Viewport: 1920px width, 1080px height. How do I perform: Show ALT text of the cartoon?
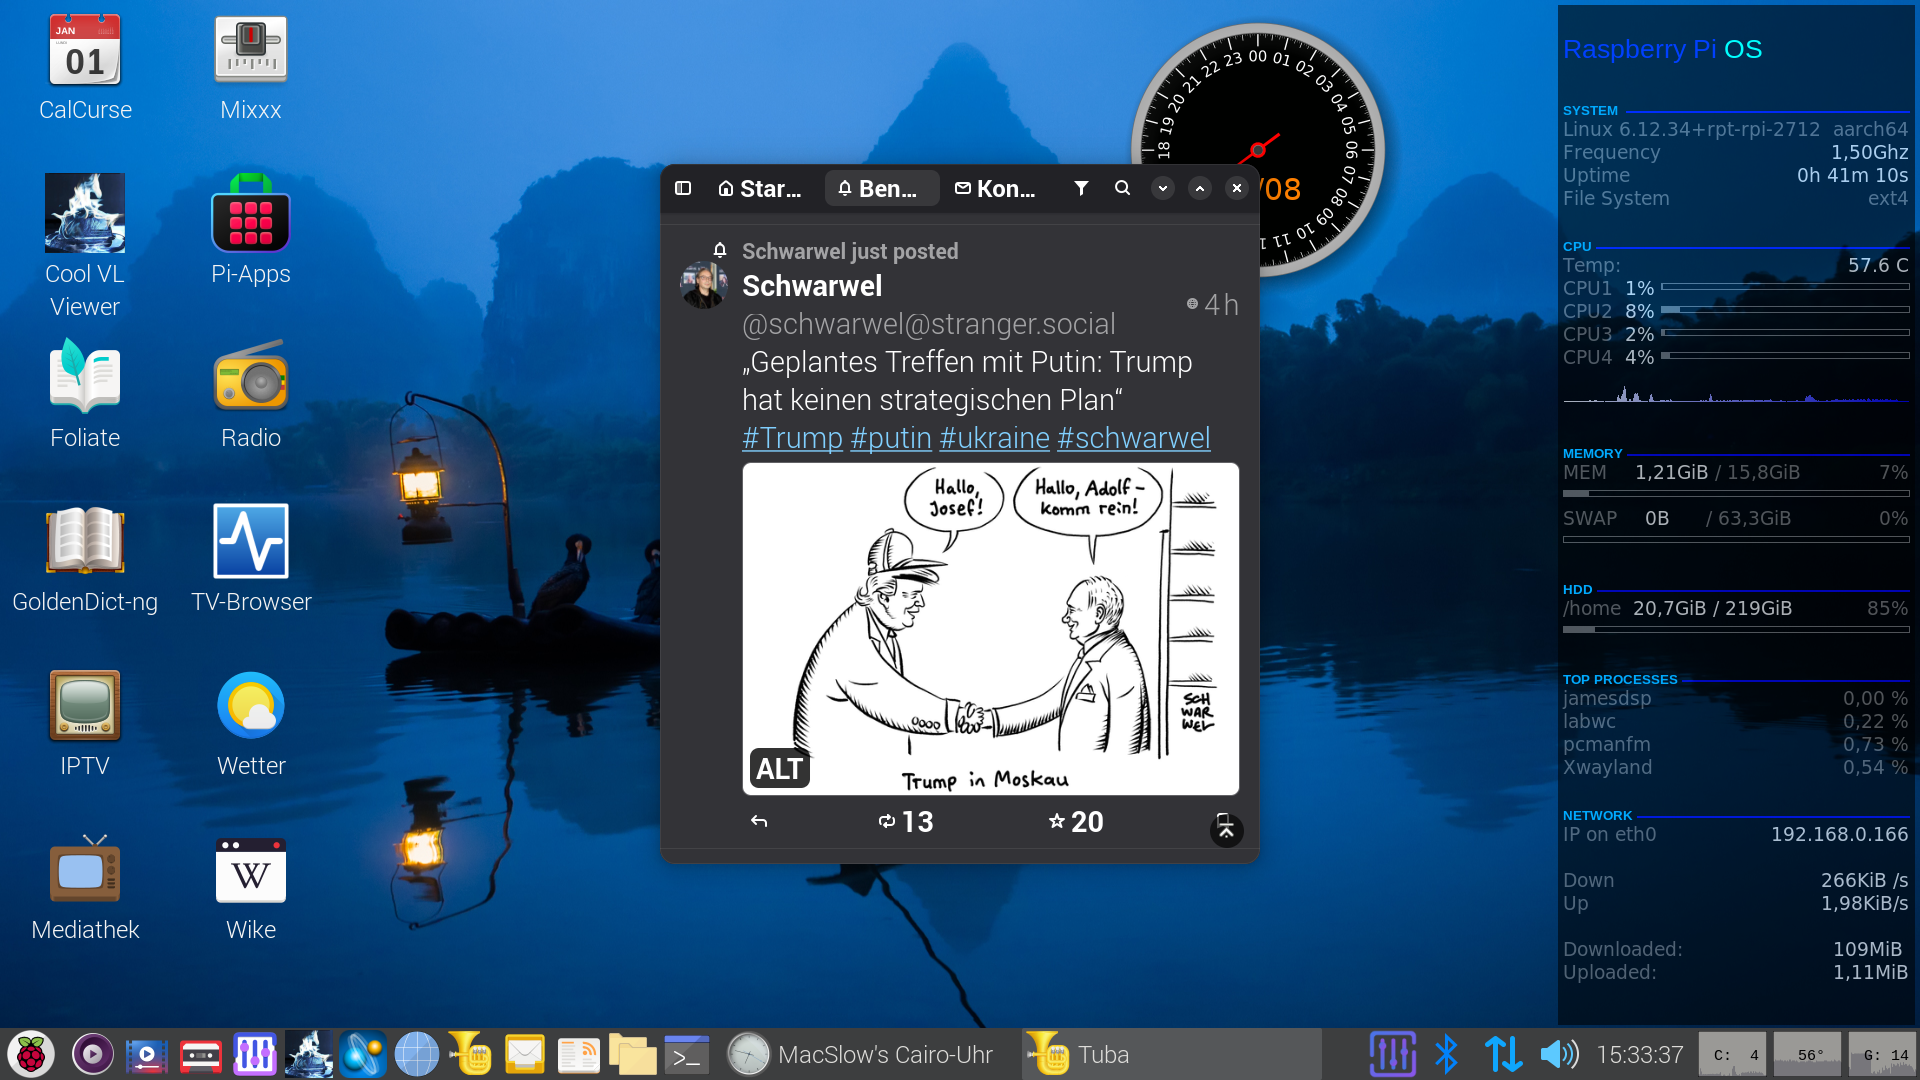point(779,768)
